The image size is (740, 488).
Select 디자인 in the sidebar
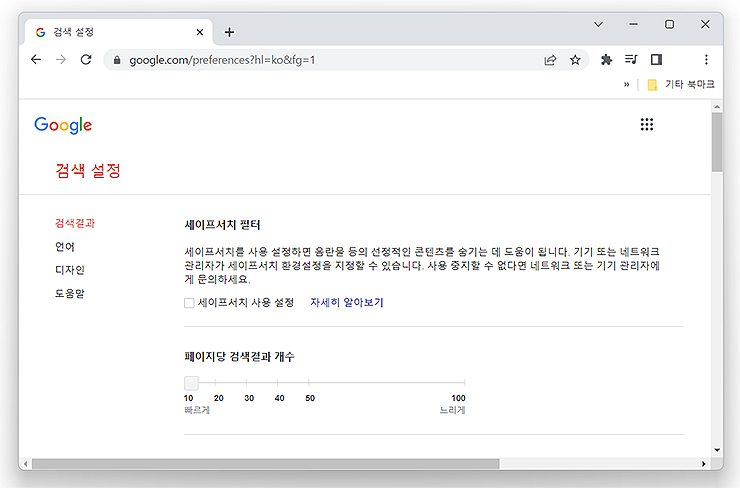pos(70,270)
